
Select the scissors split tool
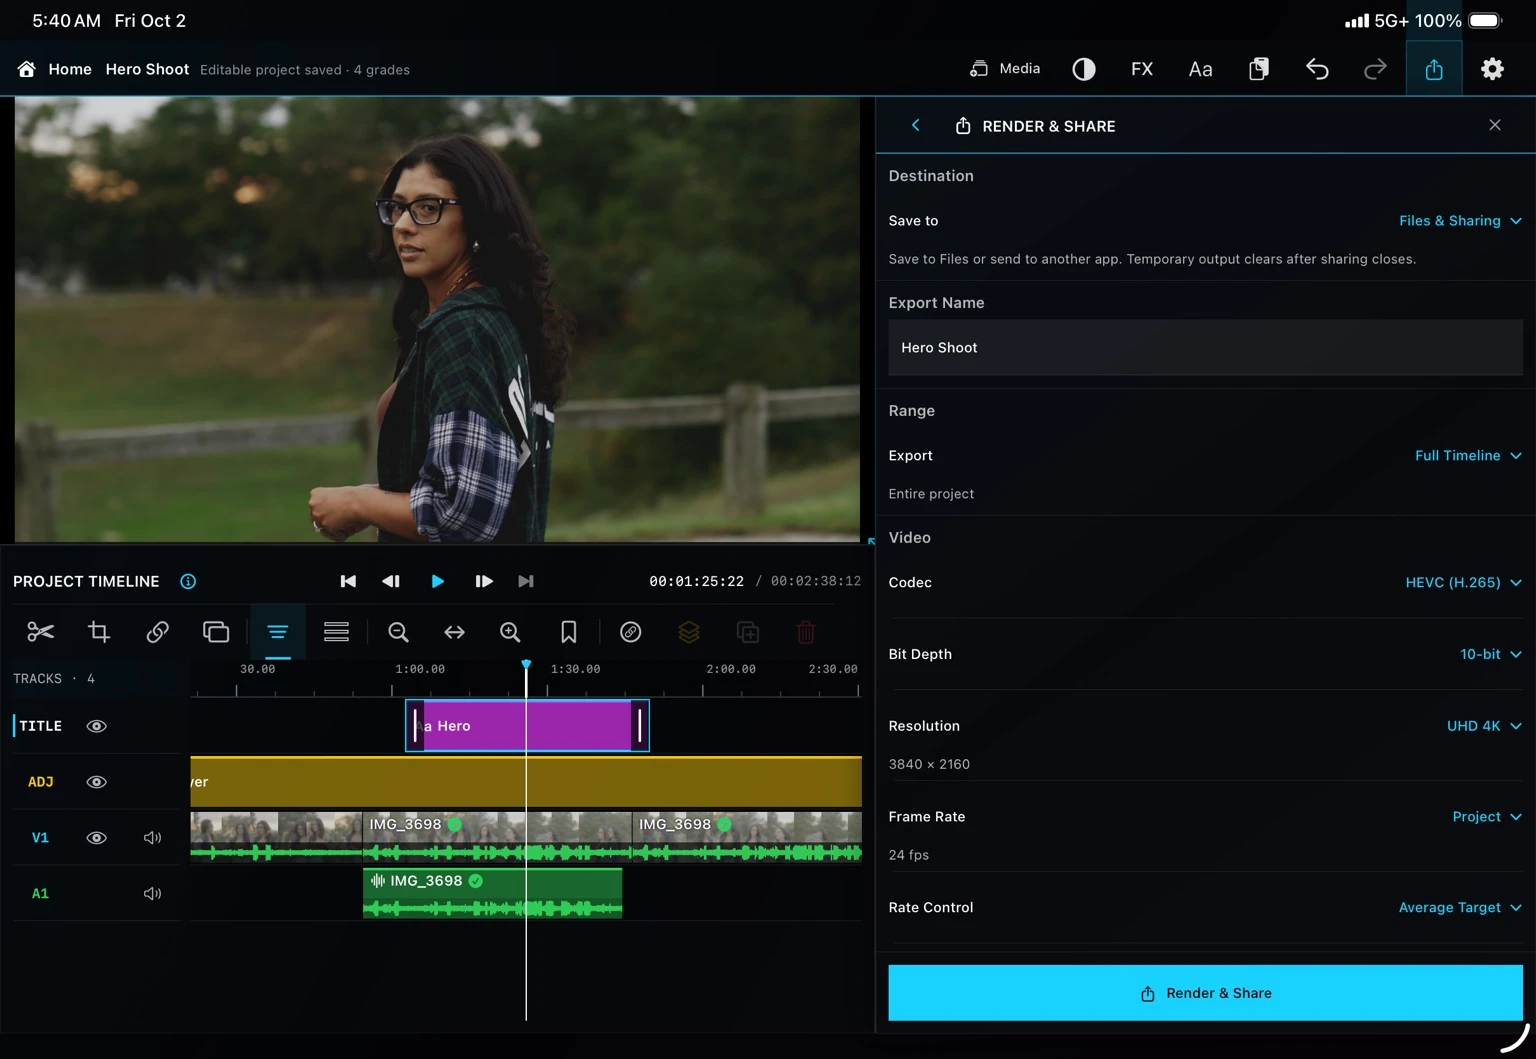coord(40,632)
